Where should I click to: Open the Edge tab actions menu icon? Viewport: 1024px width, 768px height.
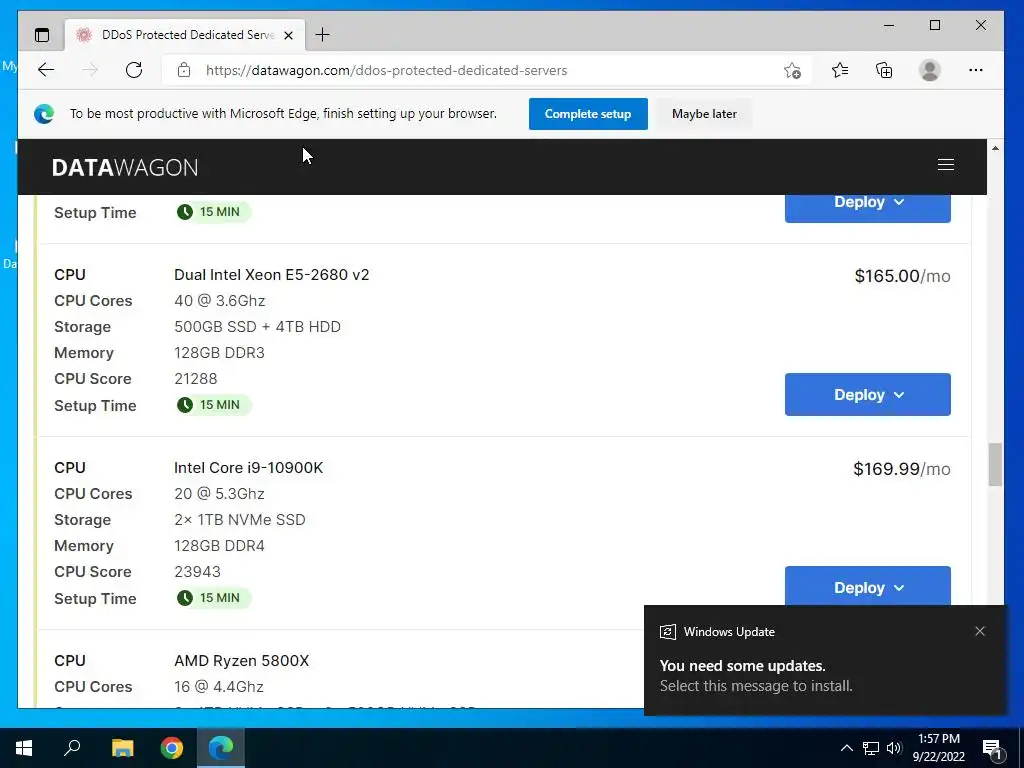click(42, 35)
